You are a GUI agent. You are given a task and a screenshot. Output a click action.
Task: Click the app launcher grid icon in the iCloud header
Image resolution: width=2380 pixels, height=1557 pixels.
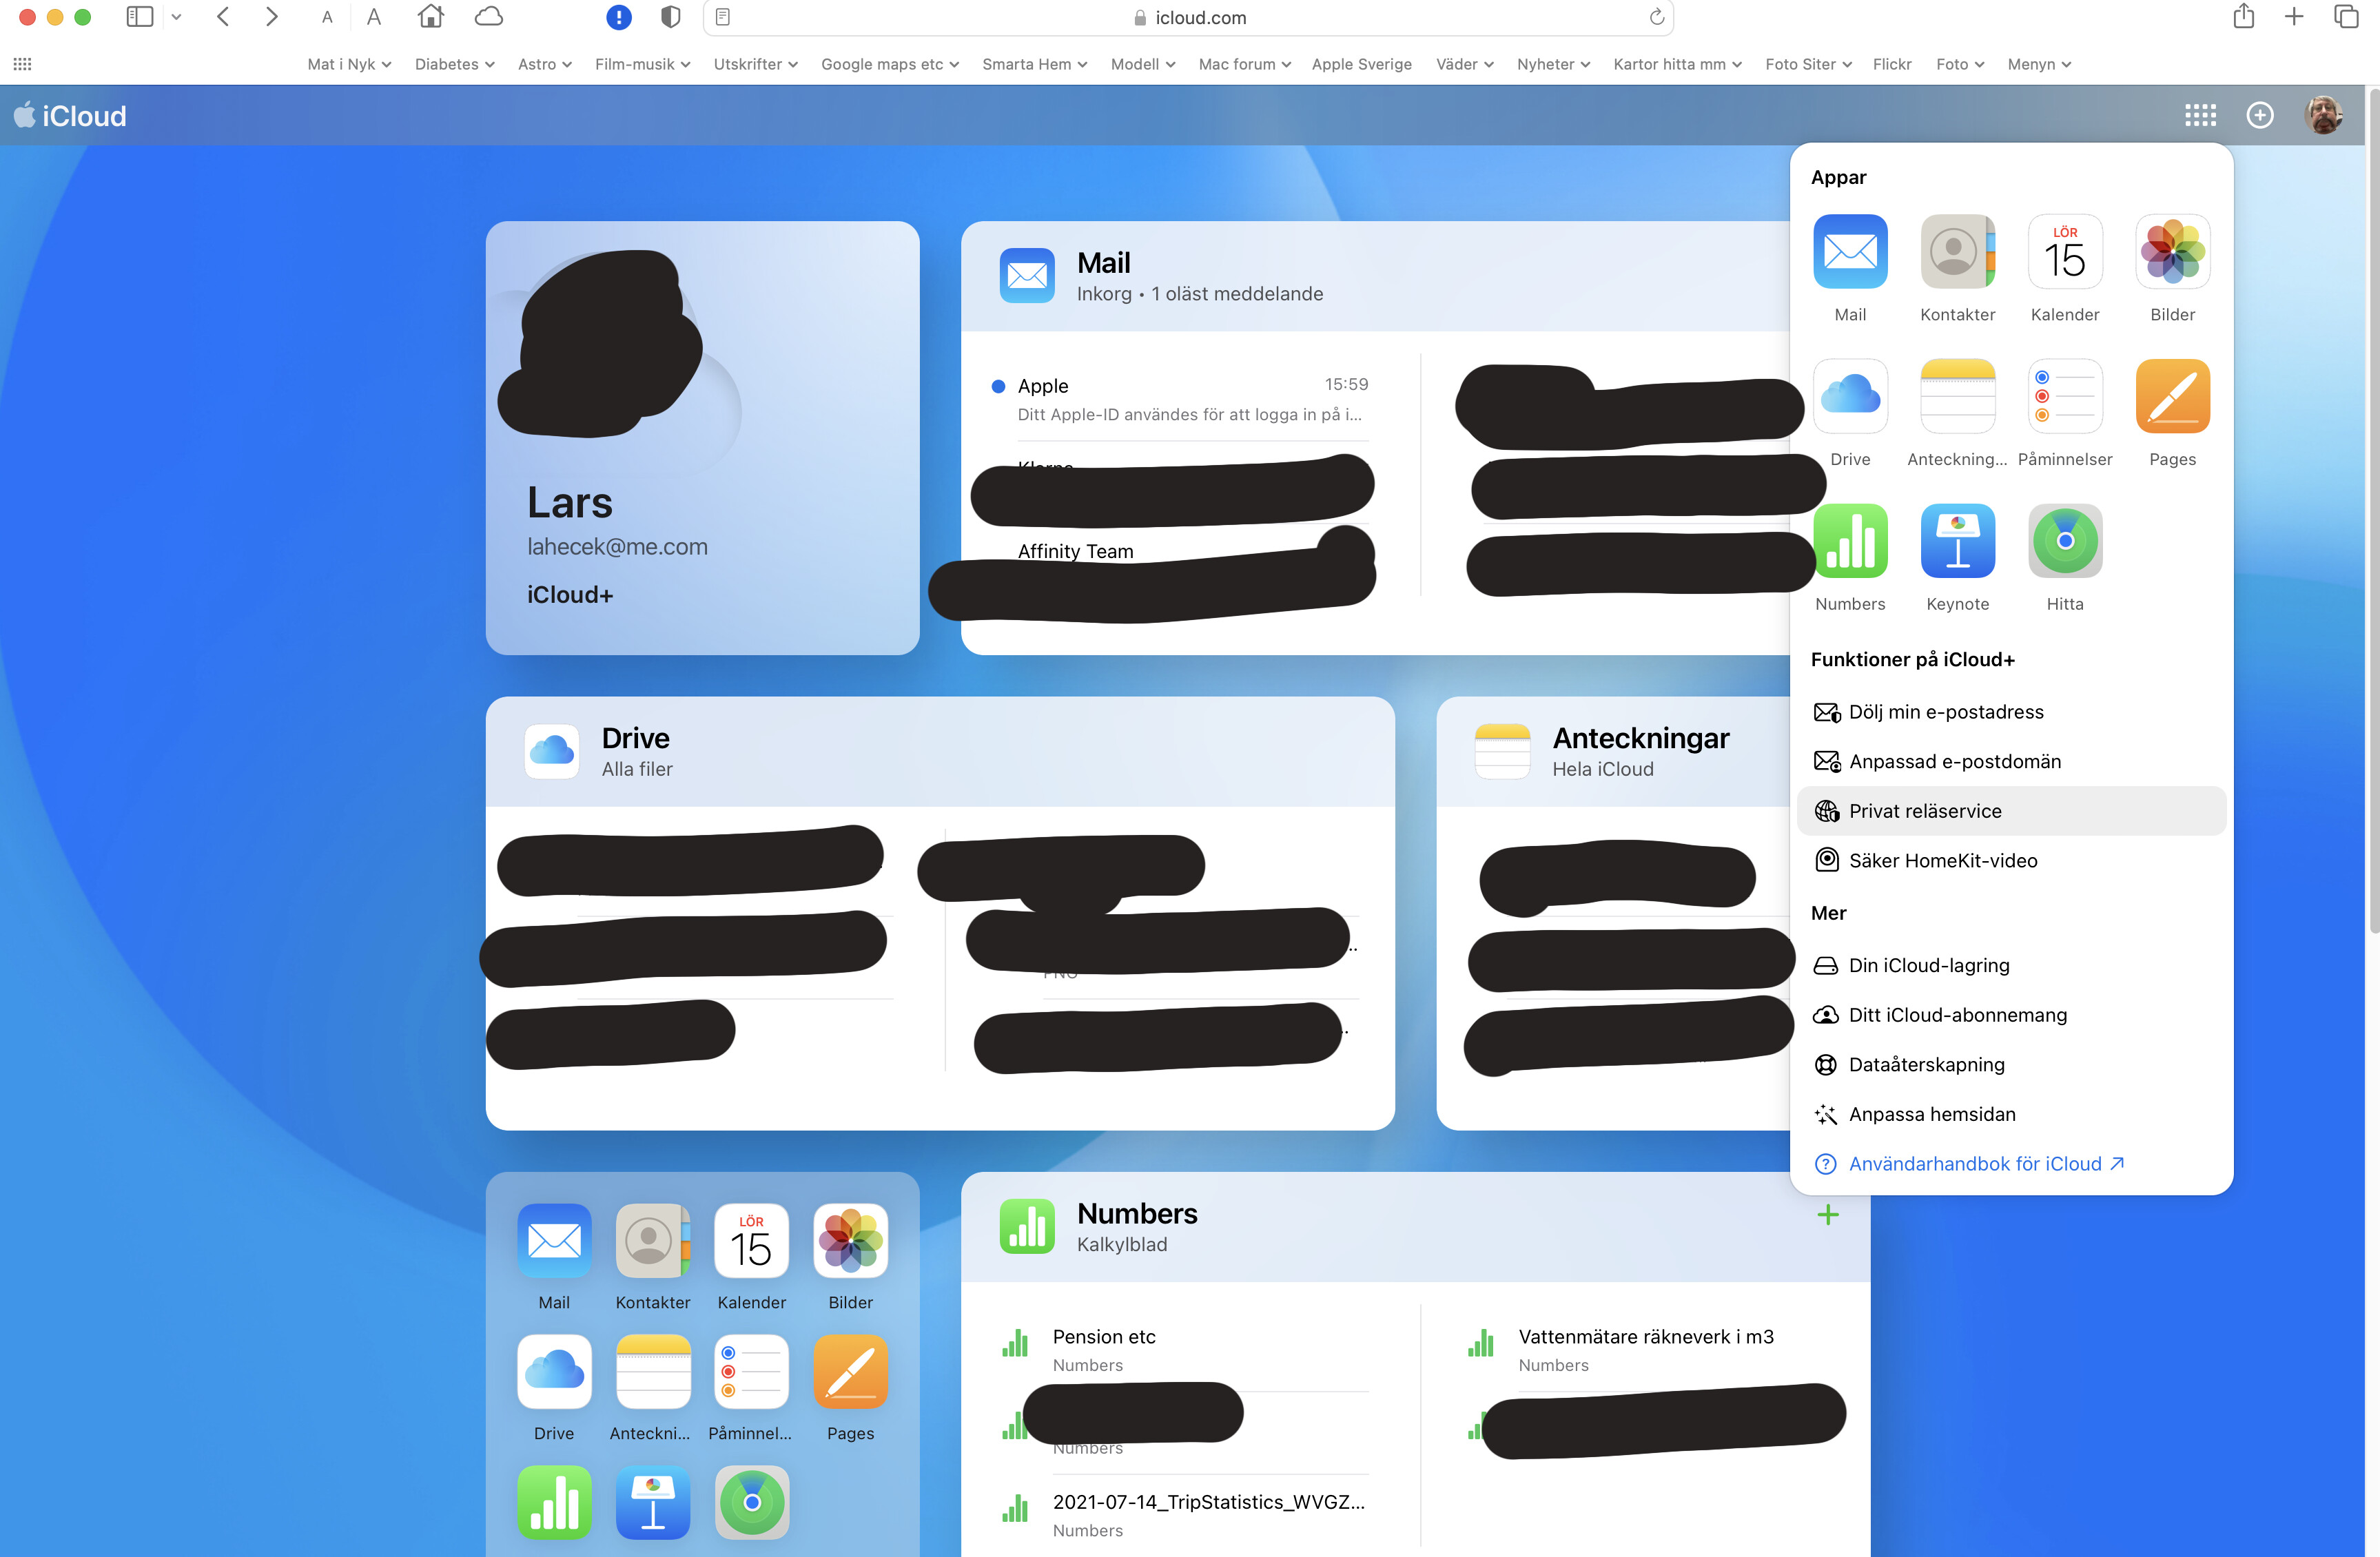(2199, 116)
